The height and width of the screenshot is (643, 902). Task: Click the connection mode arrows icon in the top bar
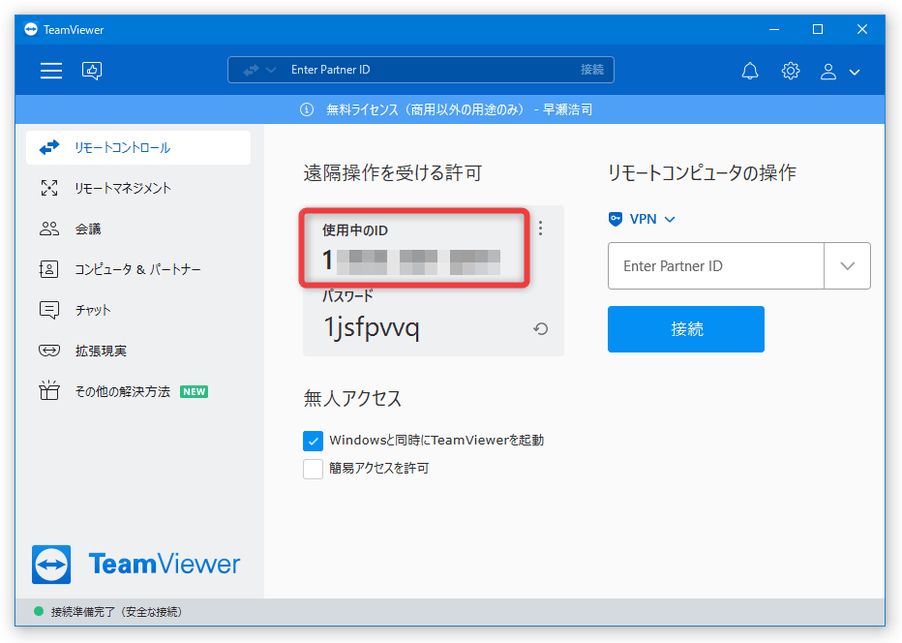(x=251, y=70)
